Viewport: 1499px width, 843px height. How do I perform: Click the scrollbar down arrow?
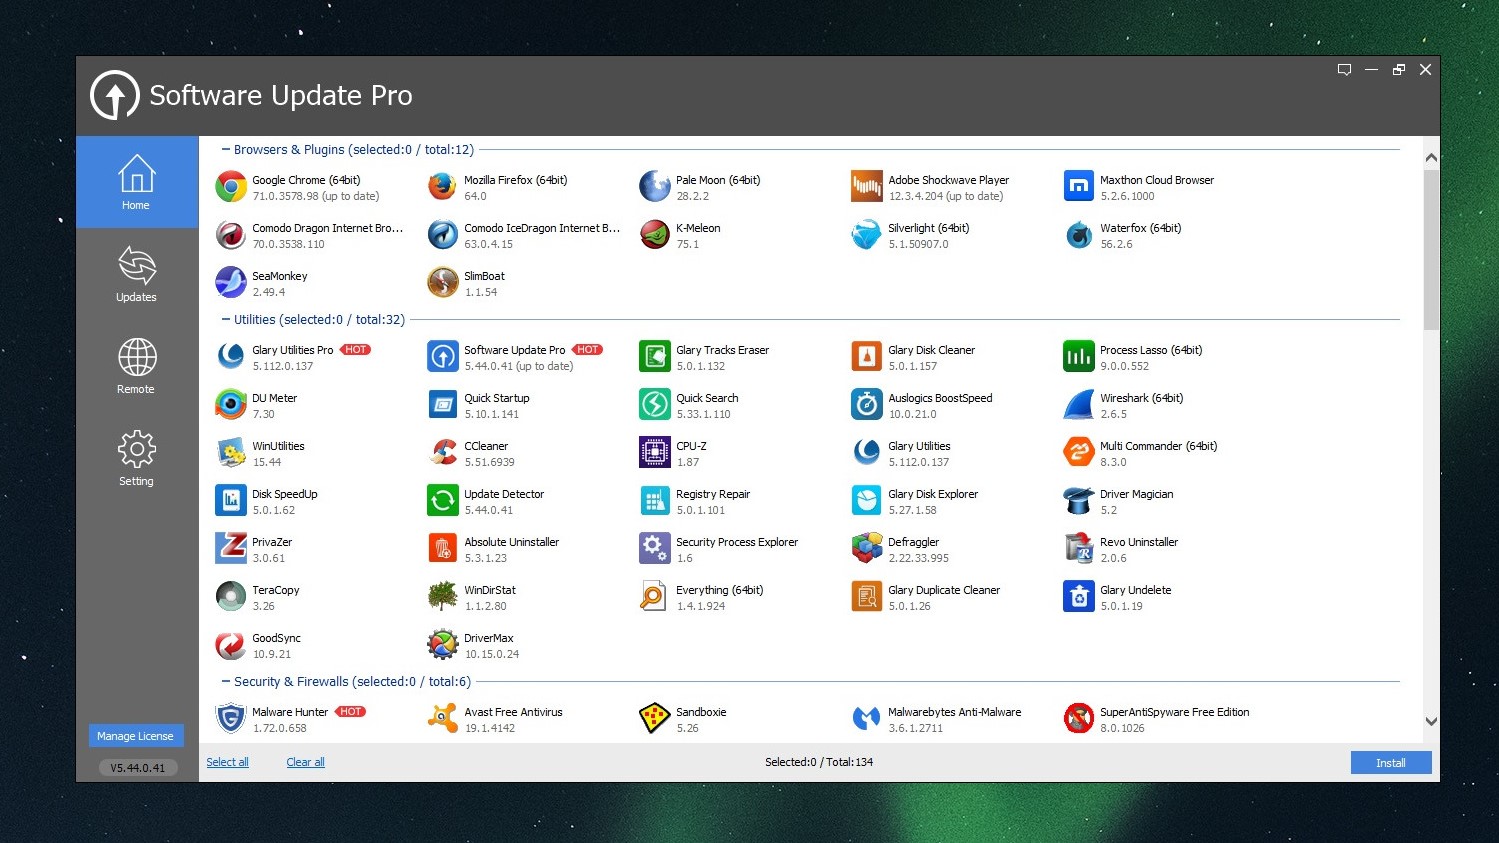1431,721
